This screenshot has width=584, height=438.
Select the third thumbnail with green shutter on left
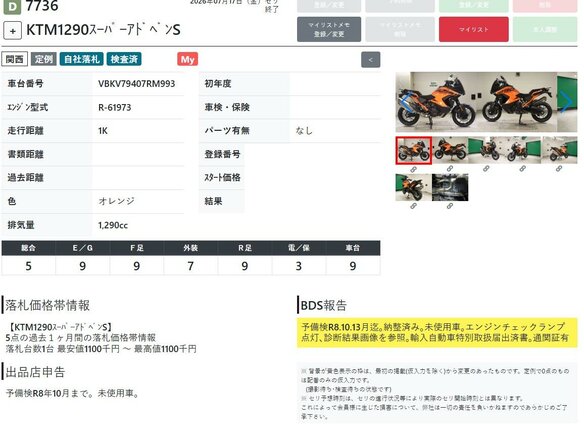(486, 150)
